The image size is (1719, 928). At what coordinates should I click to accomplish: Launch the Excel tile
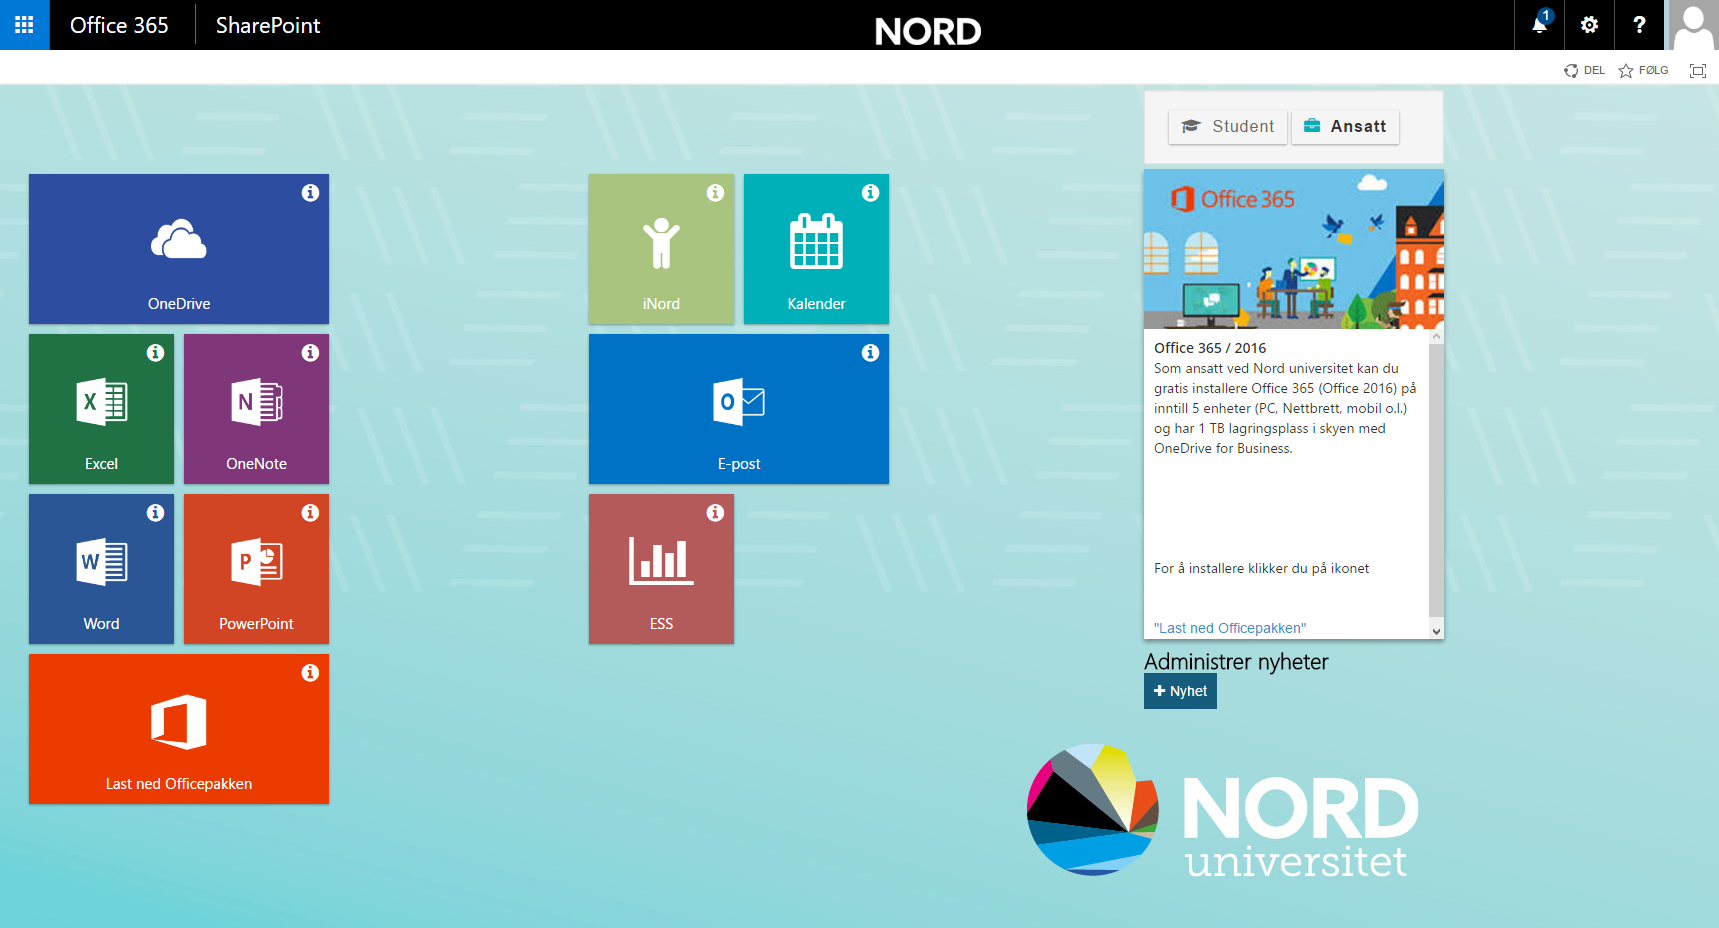pos(101,409)
